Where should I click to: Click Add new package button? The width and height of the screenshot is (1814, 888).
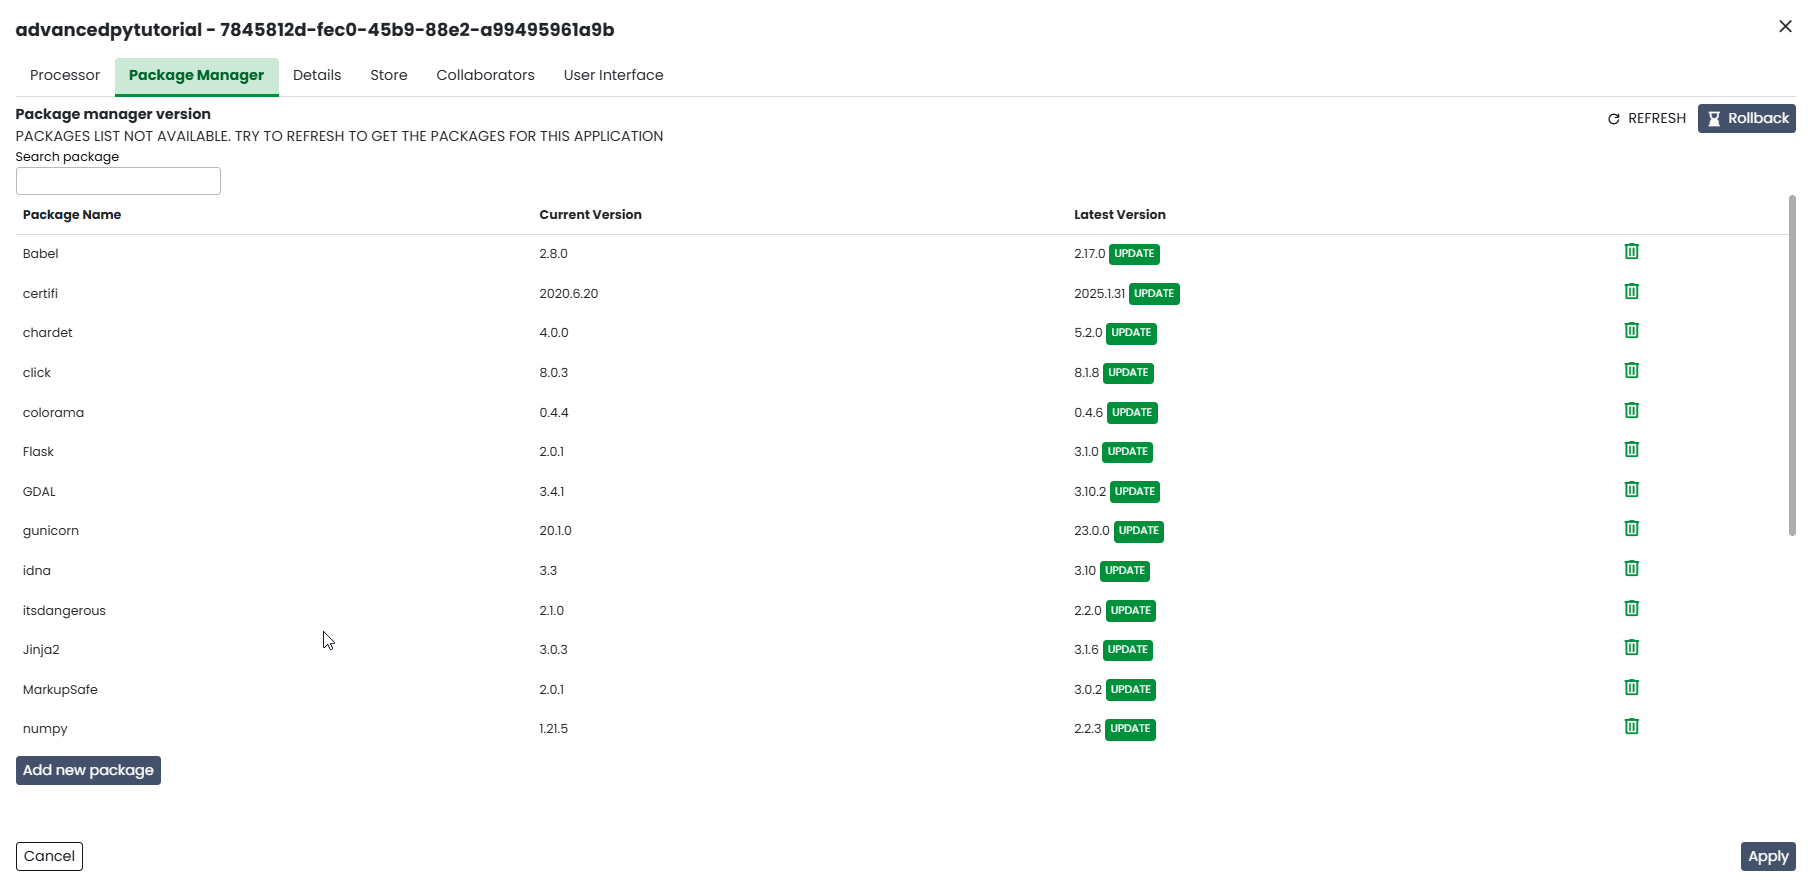pos(88,770)
